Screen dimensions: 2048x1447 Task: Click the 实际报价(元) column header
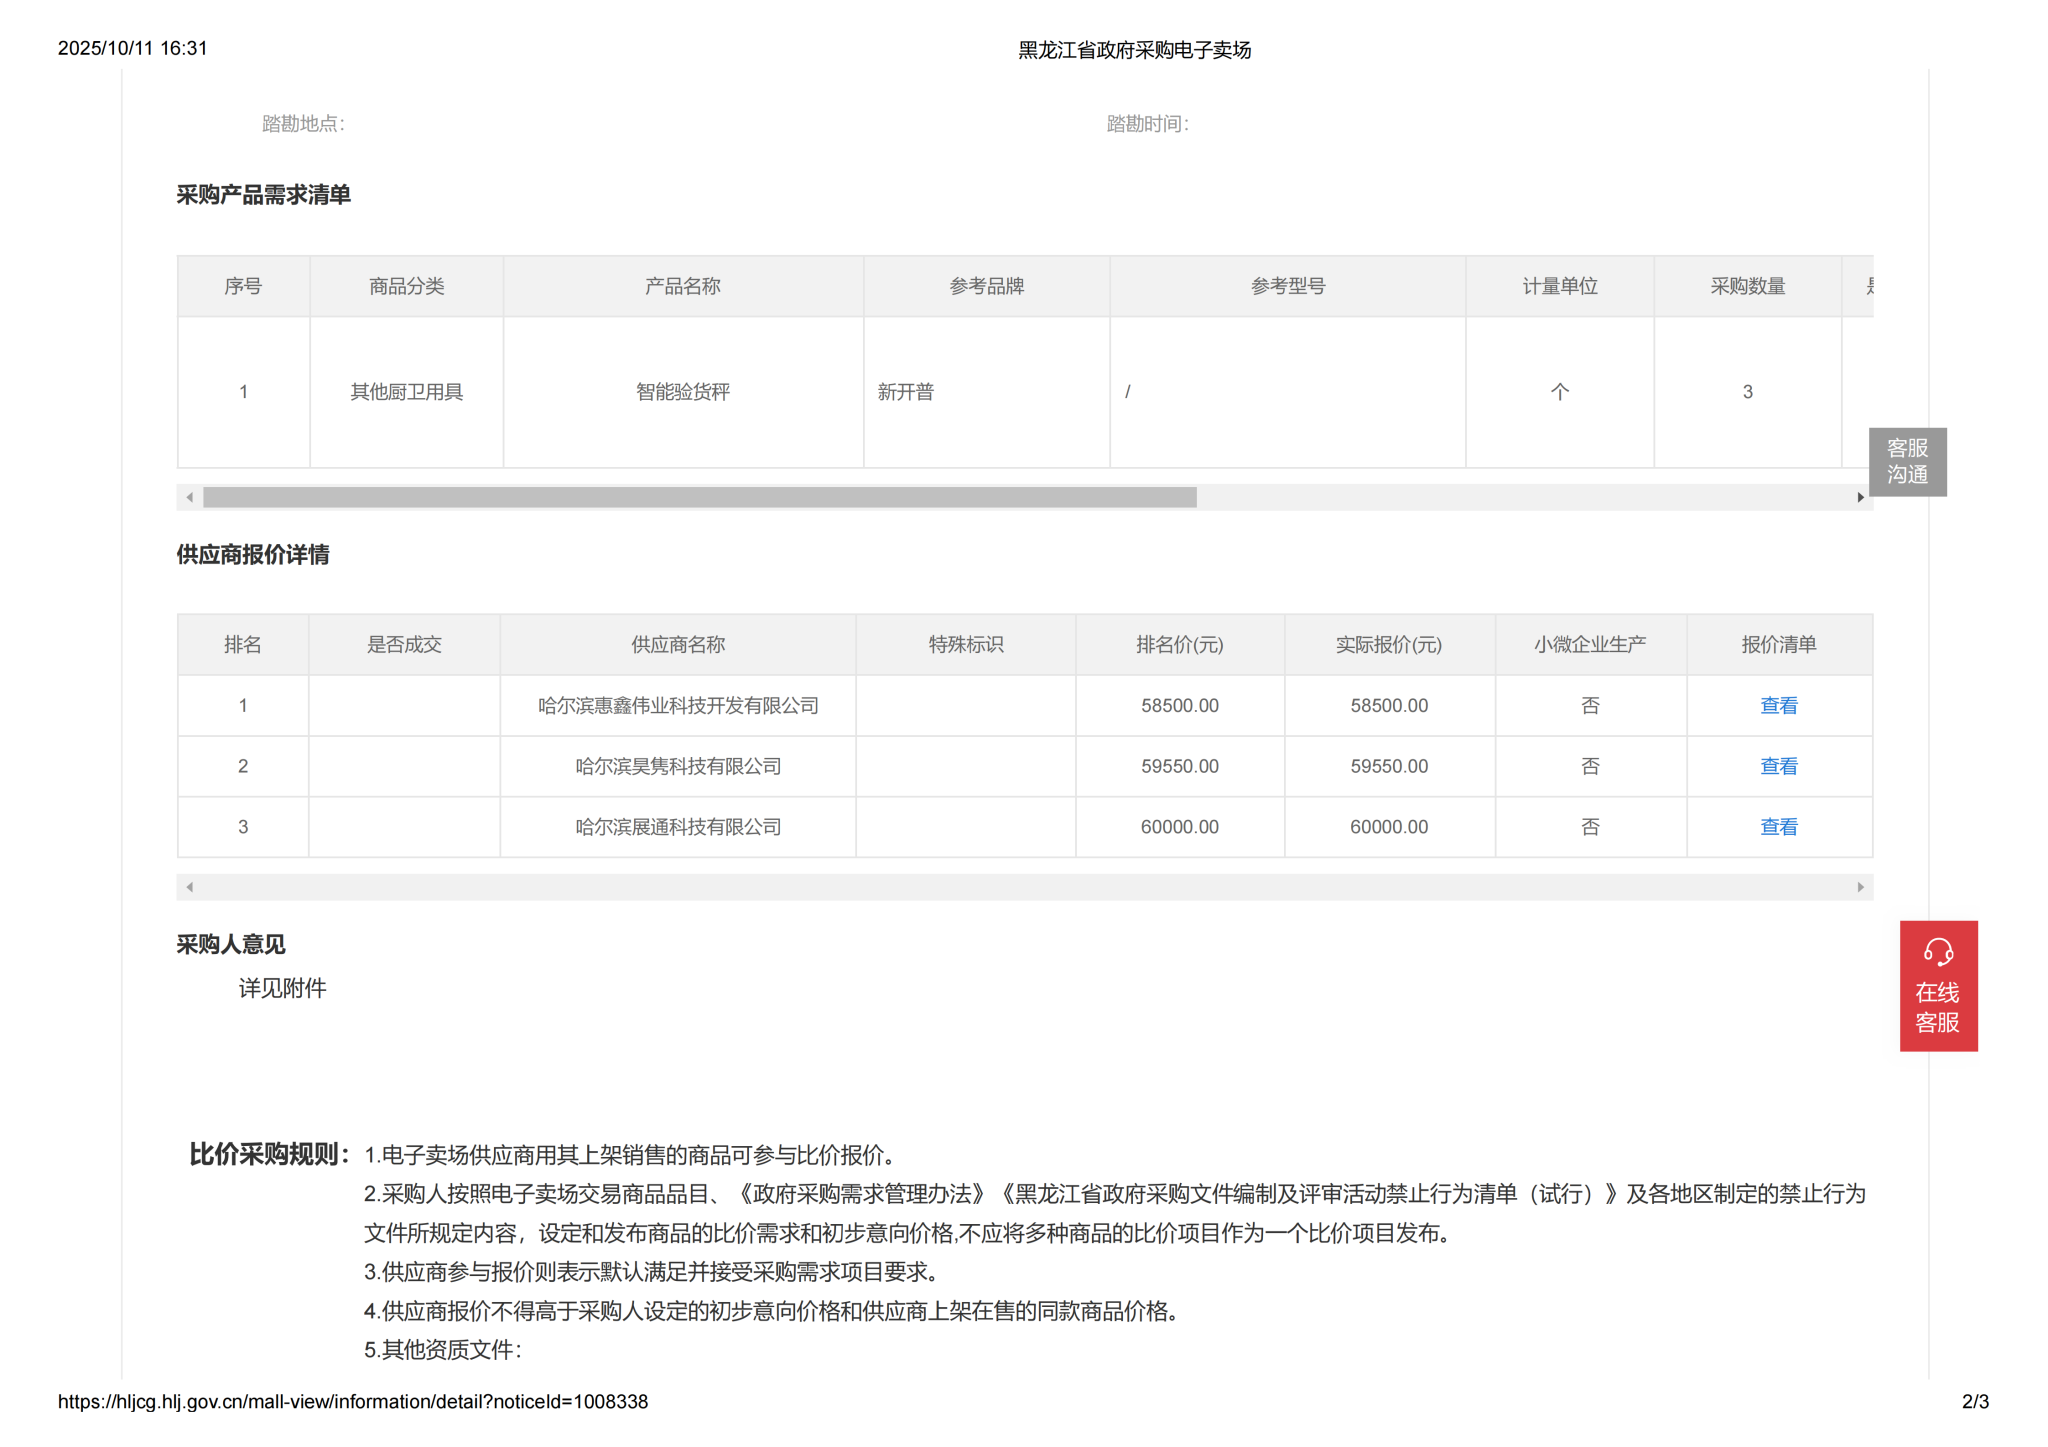(x=1388, y=645)
